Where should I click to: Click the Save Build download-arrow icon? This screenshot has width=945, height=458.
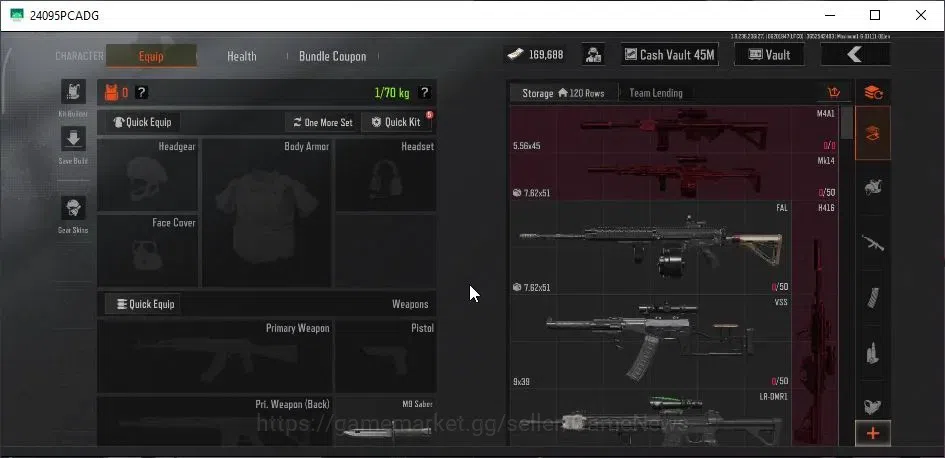(74, 139)
